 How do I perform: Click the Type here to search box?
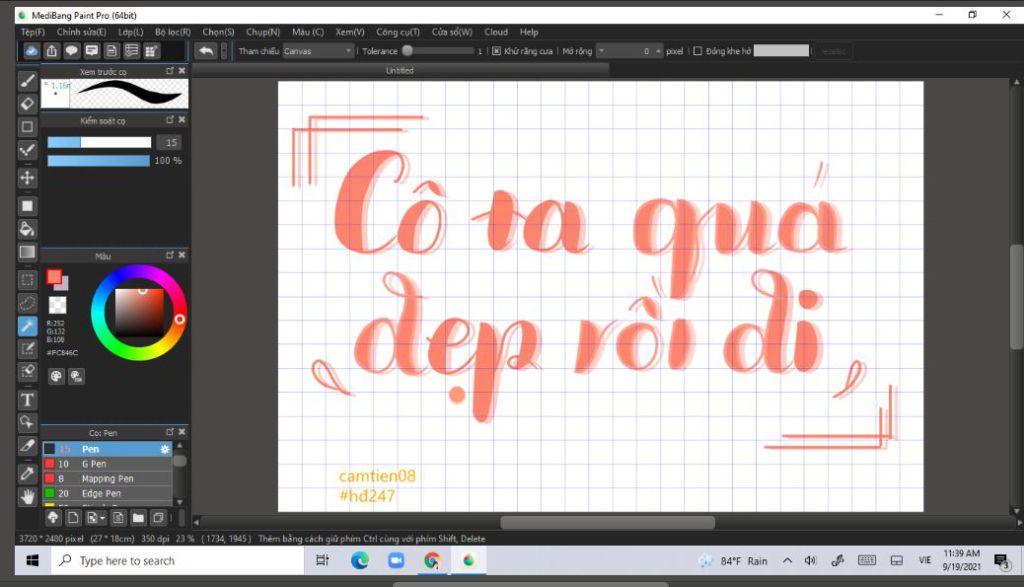pyautogui.click(x=178, y=560)
